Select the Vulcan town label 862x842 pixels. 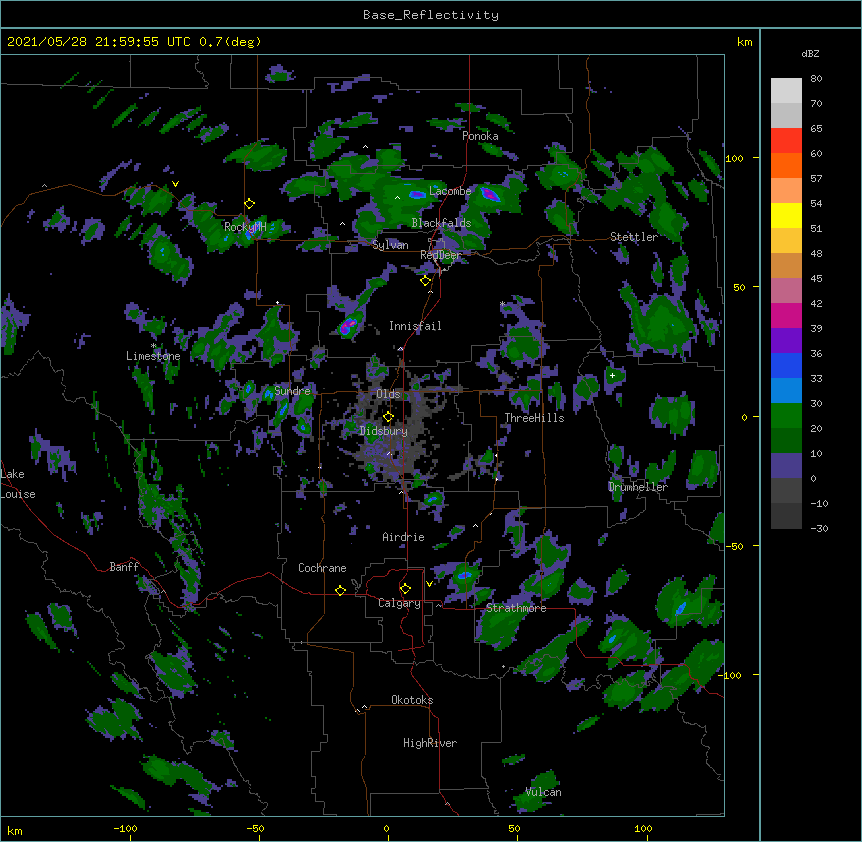[543, 792]
